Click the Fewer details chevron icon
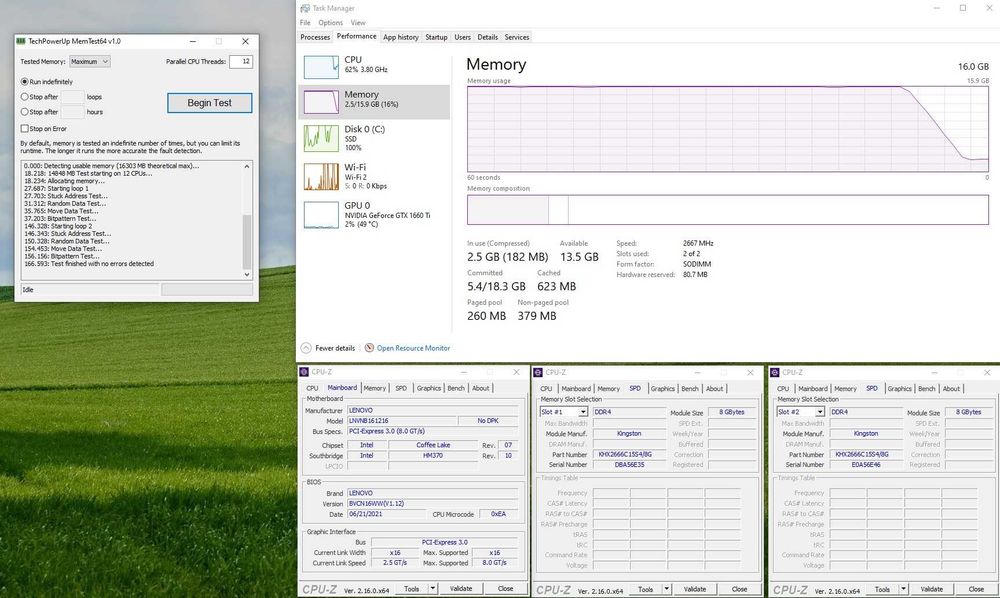1000x598 pixels. pyautogui.click(x=306, y=348)
